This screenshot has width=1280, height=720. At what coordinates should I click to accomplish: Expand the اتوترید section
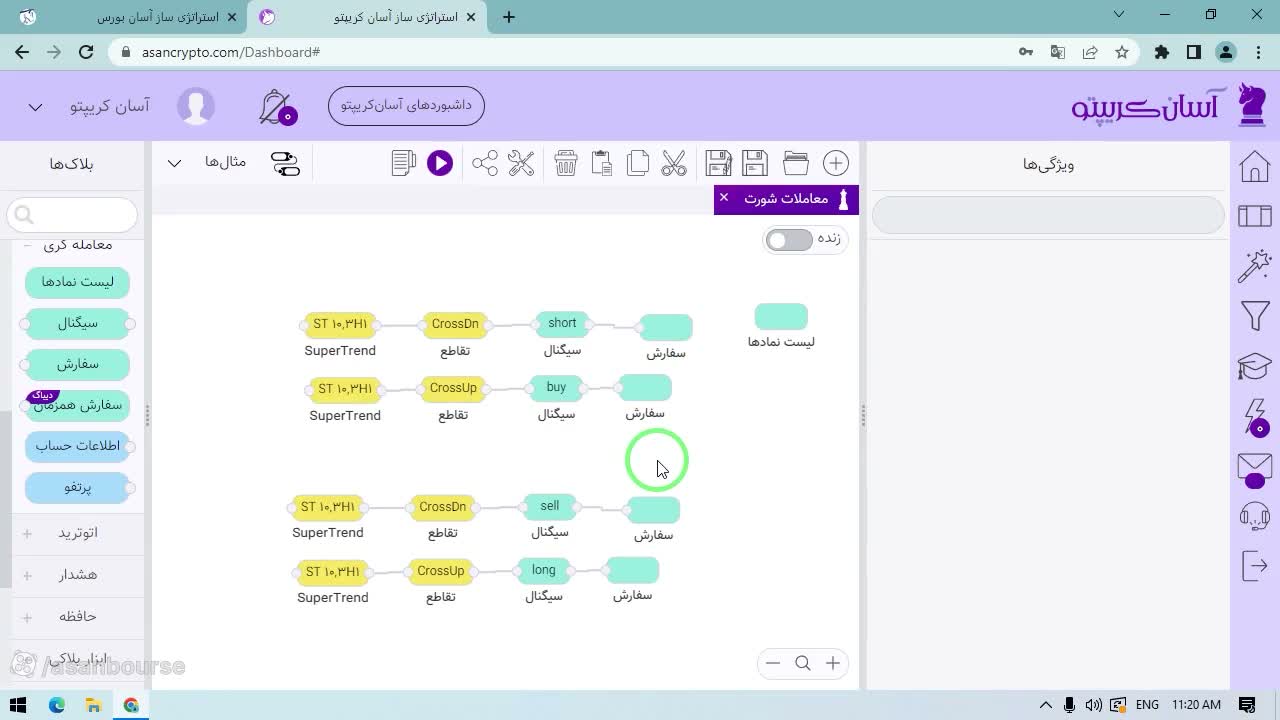click(27, 533)
